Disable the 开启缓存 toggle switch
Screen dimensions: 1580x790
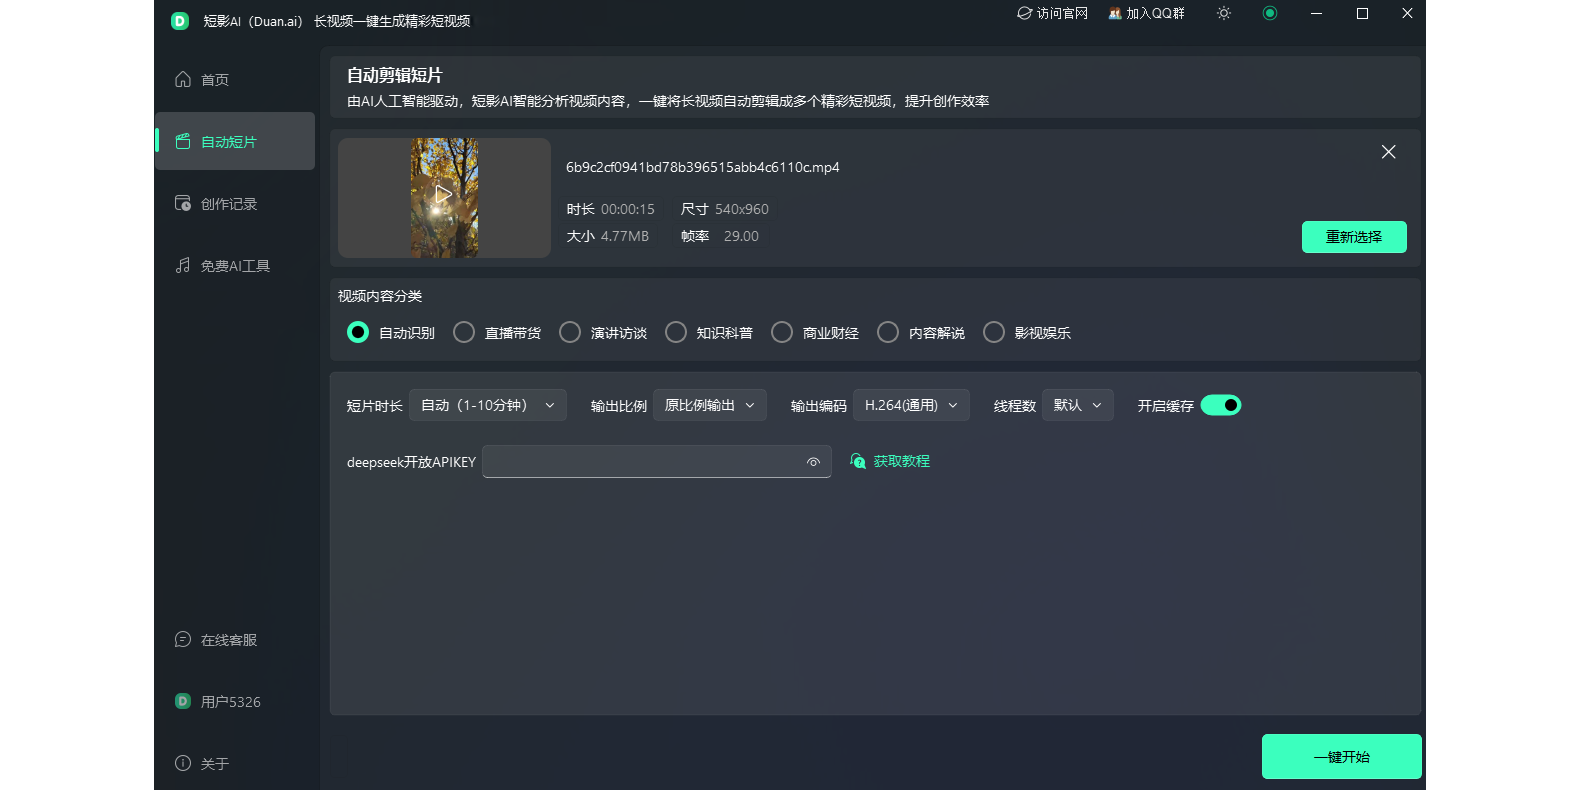point(1221,405)
